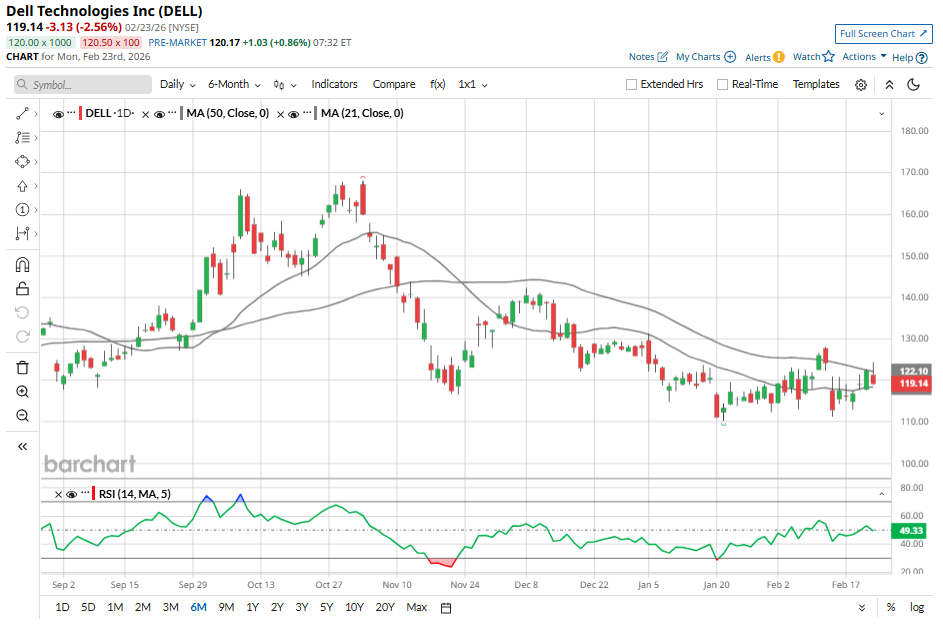Zoom in using the magnifier plus icon
This screenshot has height=635, width=943.
coord(22,392)
